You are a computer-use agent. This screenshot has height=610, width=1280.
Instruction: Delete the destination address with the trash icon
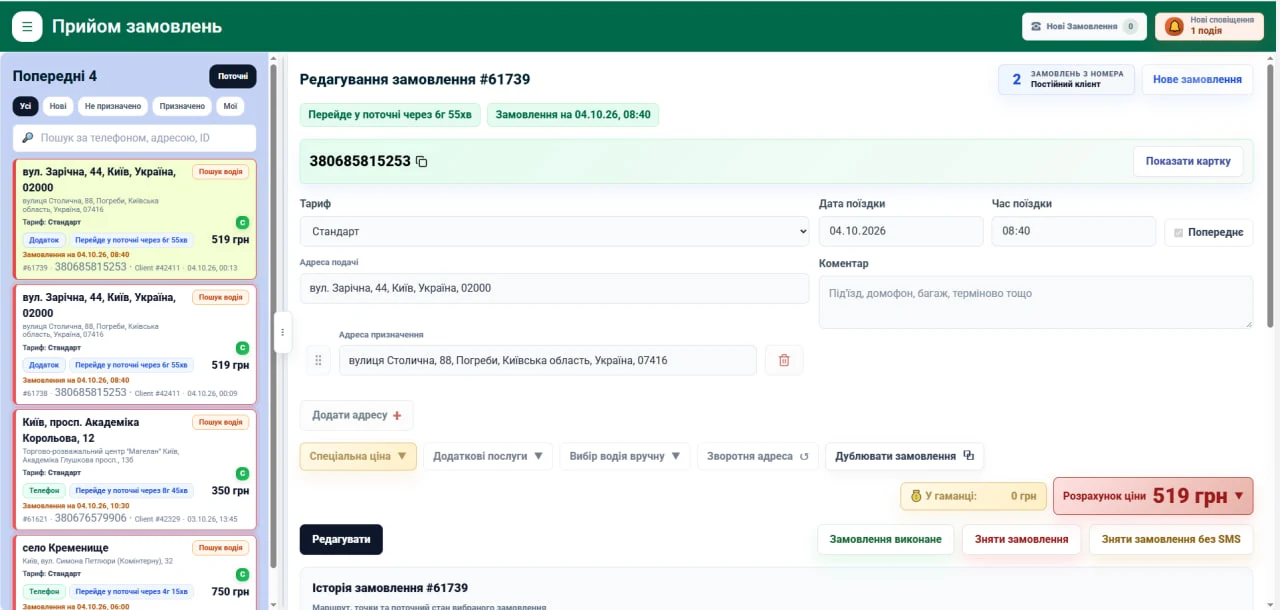tap(784, 360)
